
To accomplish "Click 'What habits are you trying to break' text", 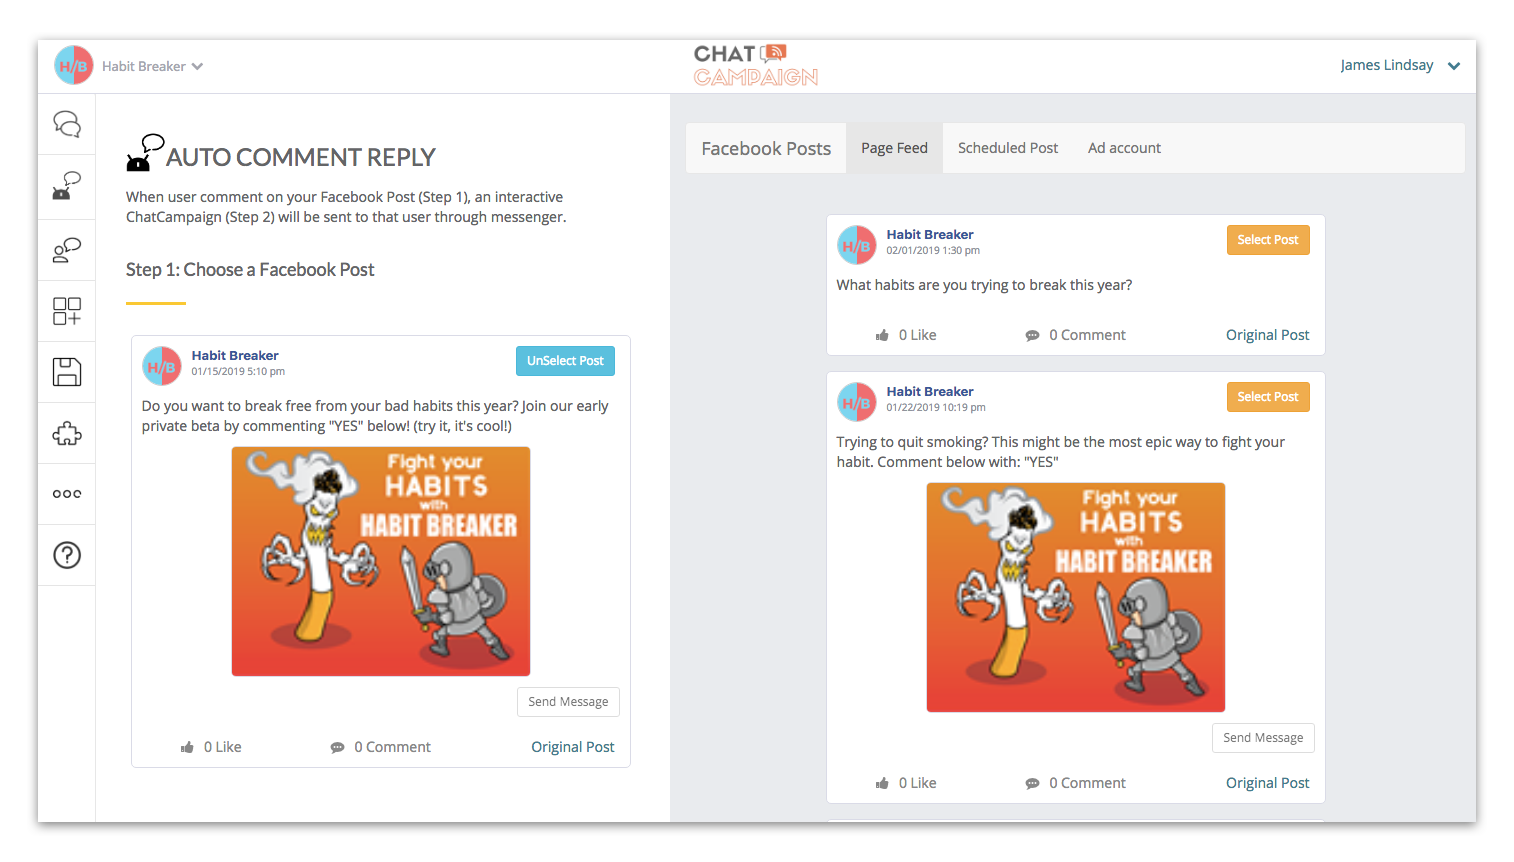I will coord(984,285).
